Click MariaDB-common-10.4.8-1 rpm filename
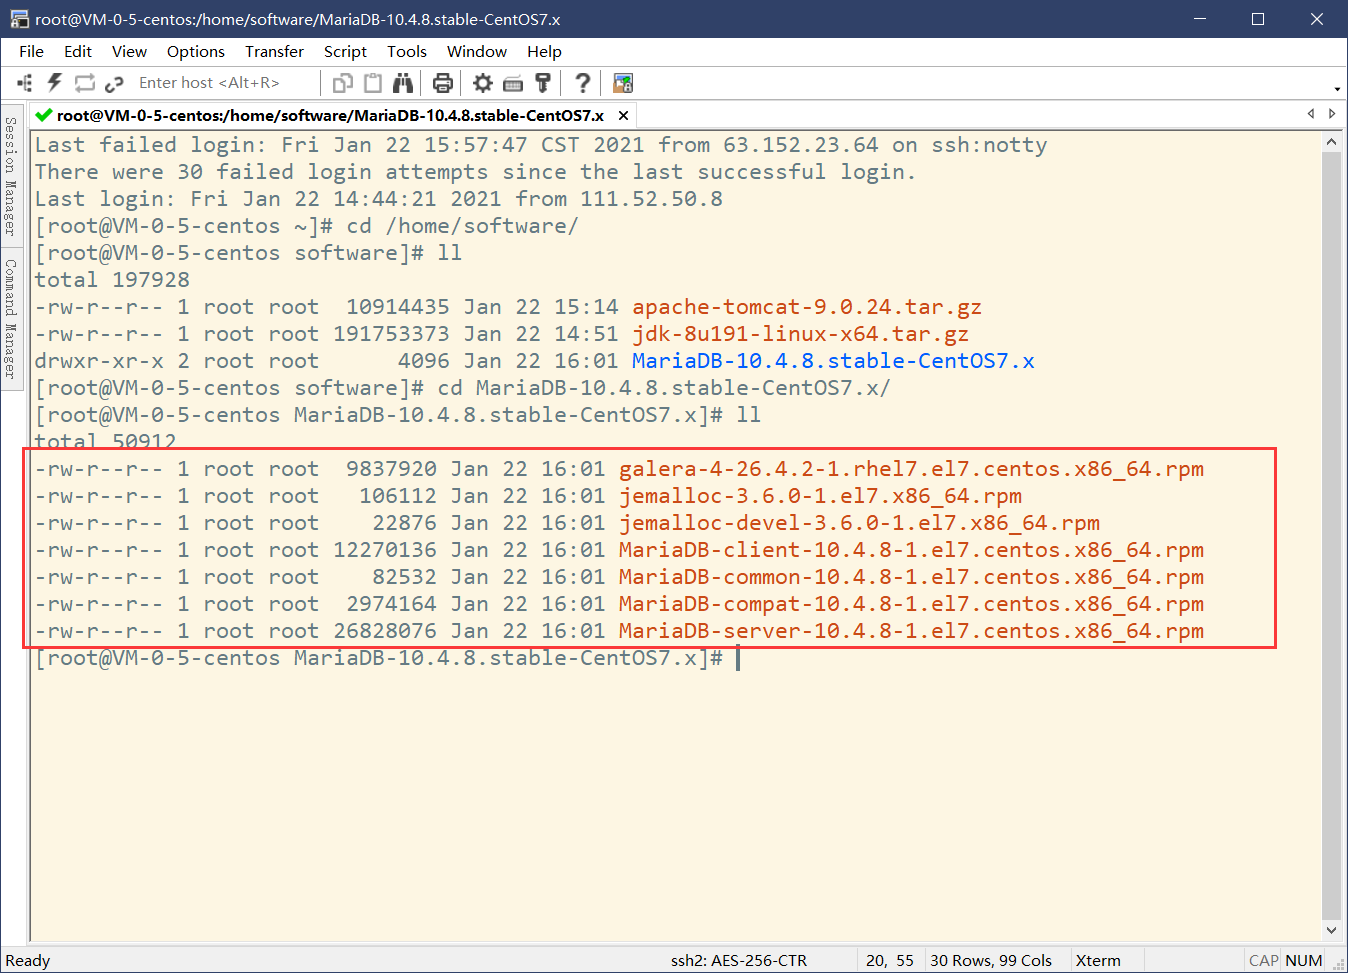The image size is (1348, 973). tap(911, 577)
